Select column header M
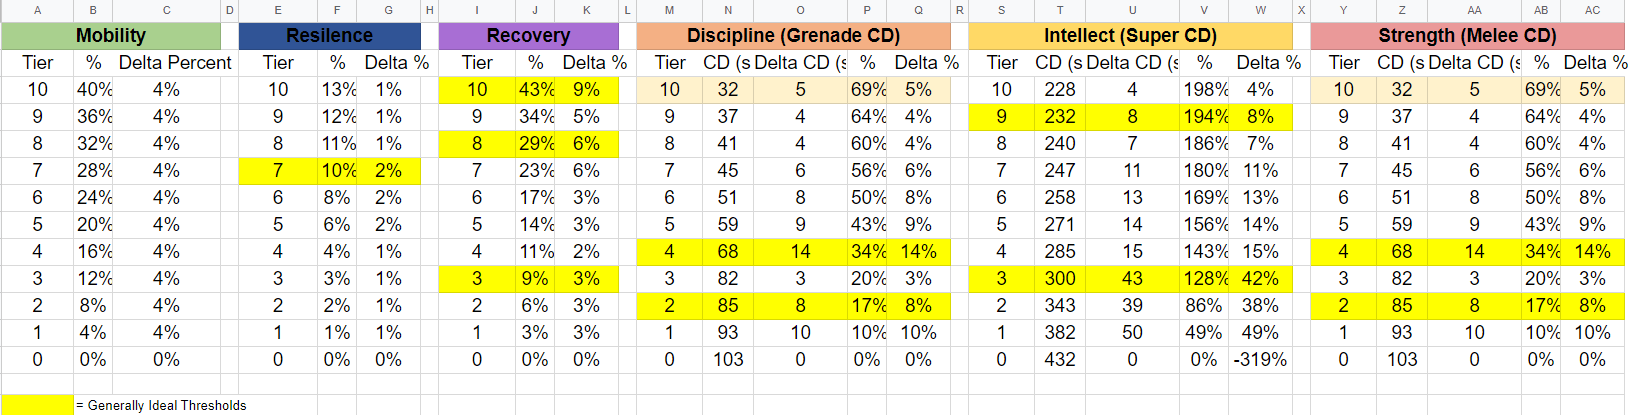 [669, 10]
